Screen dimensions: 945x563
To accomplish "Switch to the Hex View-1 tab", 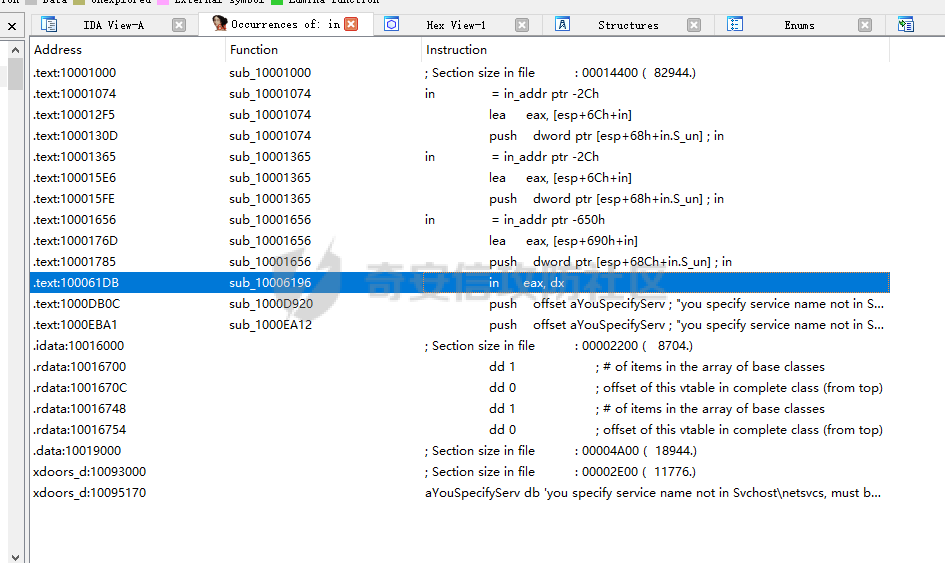I will (456, 25).
